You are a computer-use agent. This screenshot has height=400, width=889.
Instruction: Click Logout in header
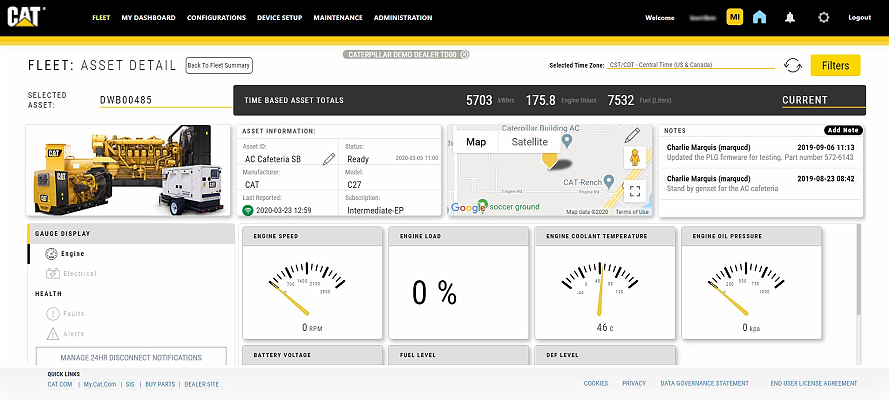tap(860, 18)
